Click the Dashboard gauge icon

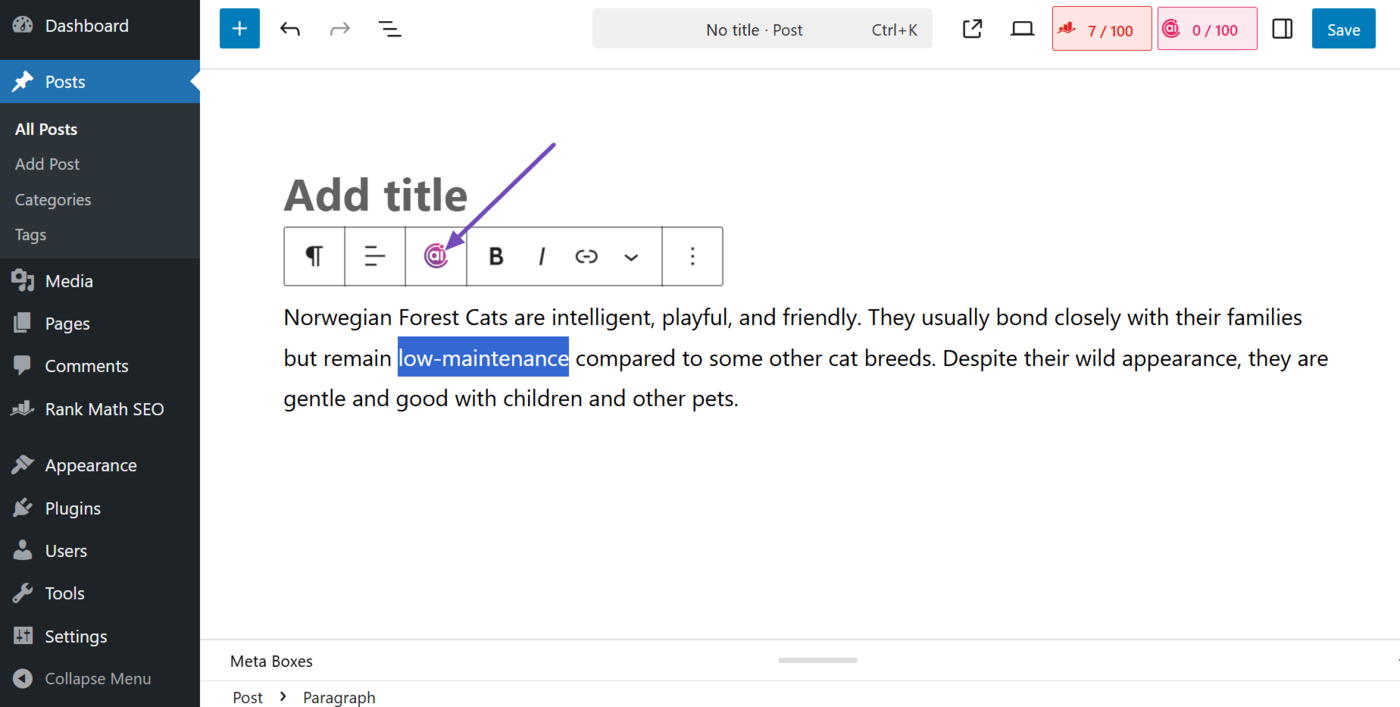point(23,25)
